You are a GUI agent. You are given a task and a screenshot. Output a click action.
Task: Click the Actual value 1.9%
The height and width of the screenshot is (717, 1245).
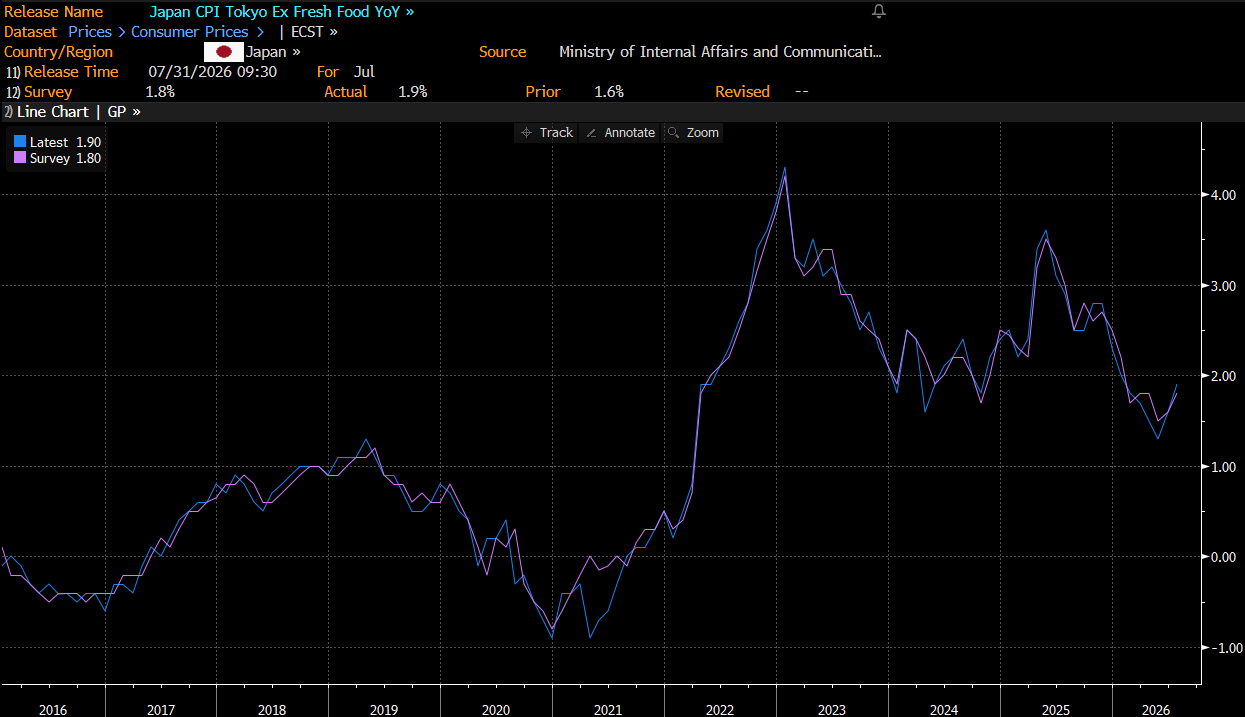(x=413, y=92)
